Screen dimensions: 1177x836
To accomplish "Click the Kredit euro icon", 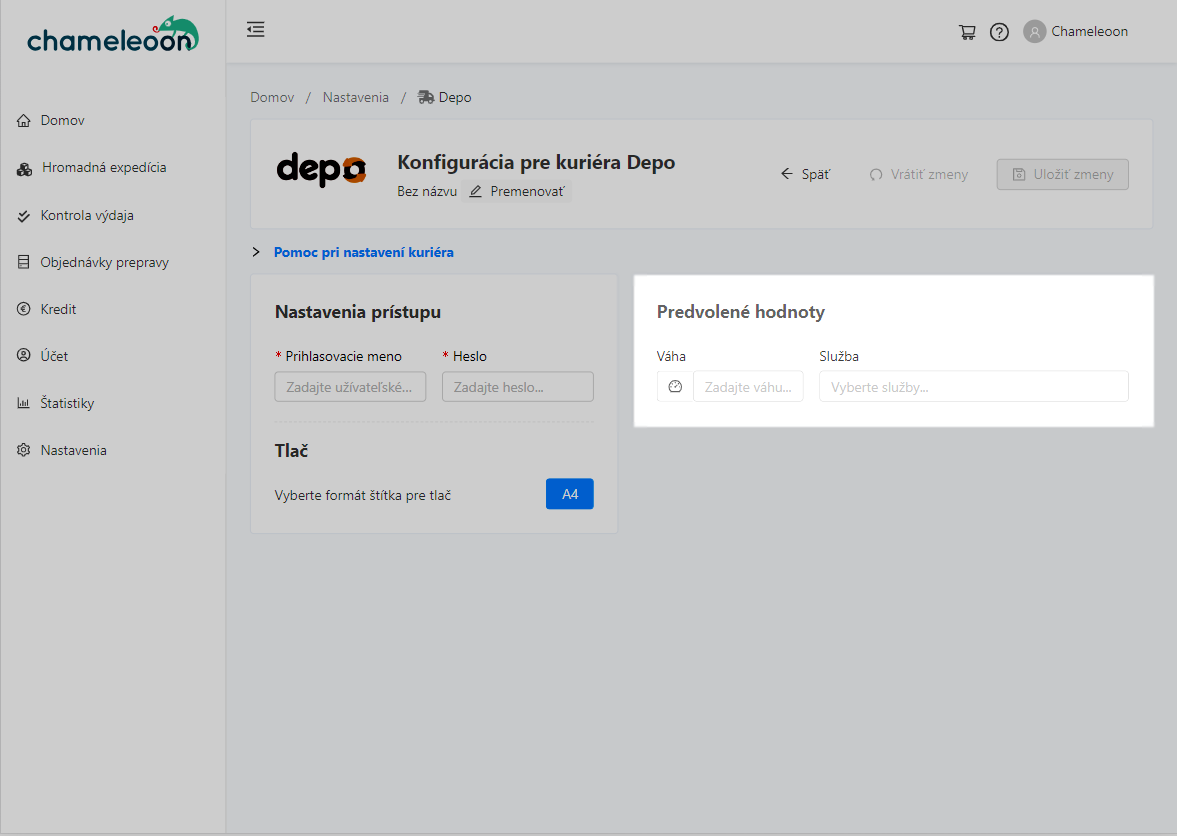I will pyautogui.click(x=24, y=308).
